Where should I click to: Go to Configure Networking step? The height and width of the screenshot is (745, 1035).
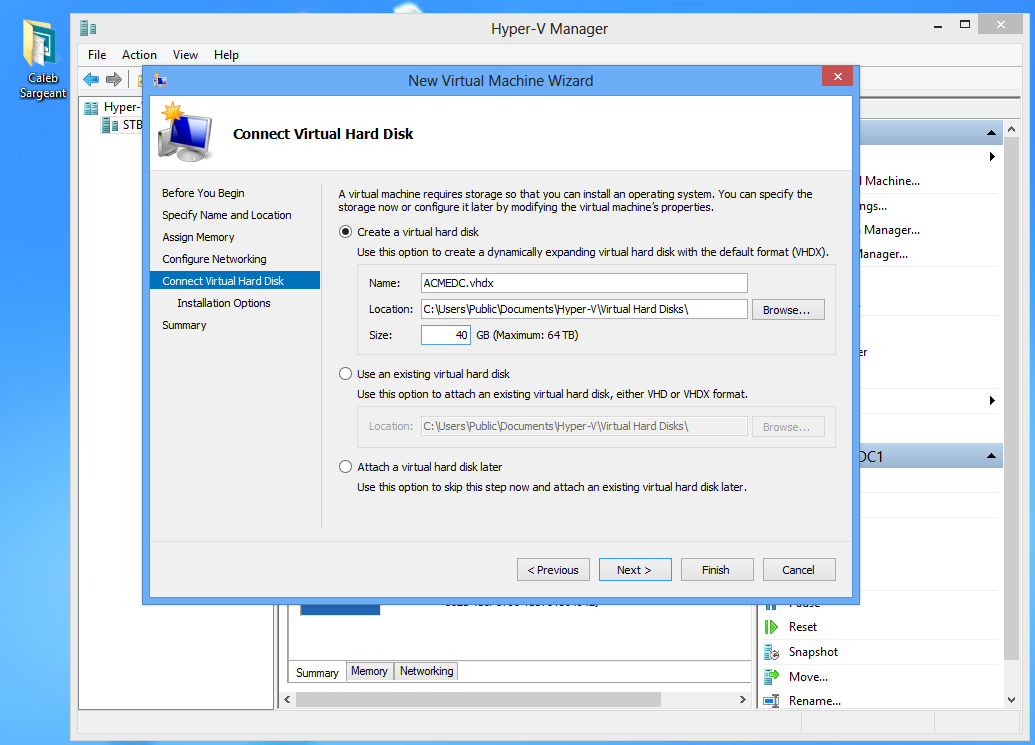(x=214, y=259)
